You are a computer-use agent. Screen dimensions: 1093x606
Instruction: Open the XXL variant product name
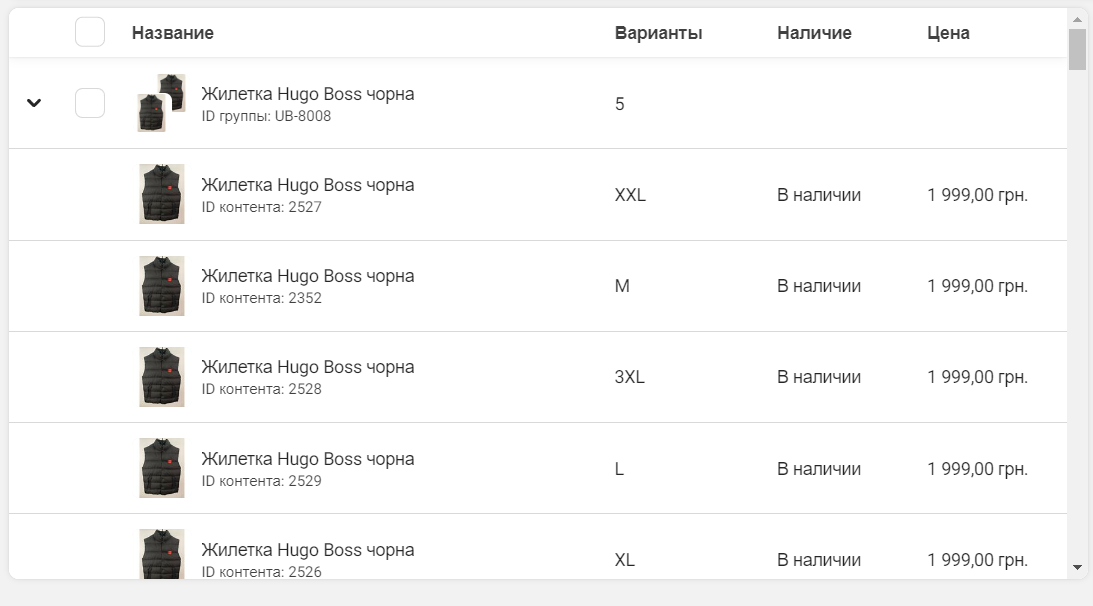click(x=307, y=185)
